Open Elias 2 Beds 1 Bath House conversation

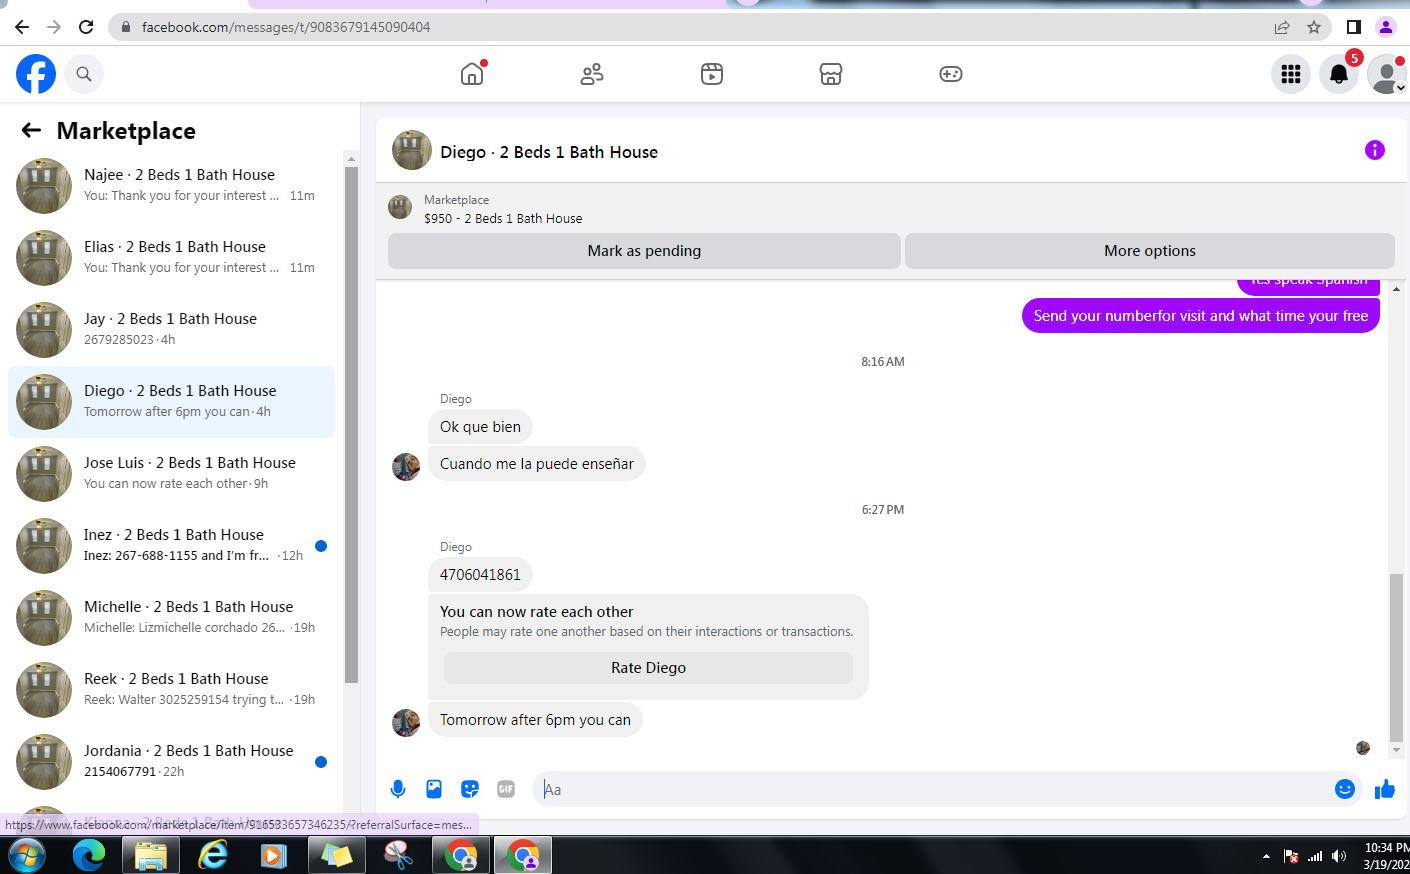172,258
